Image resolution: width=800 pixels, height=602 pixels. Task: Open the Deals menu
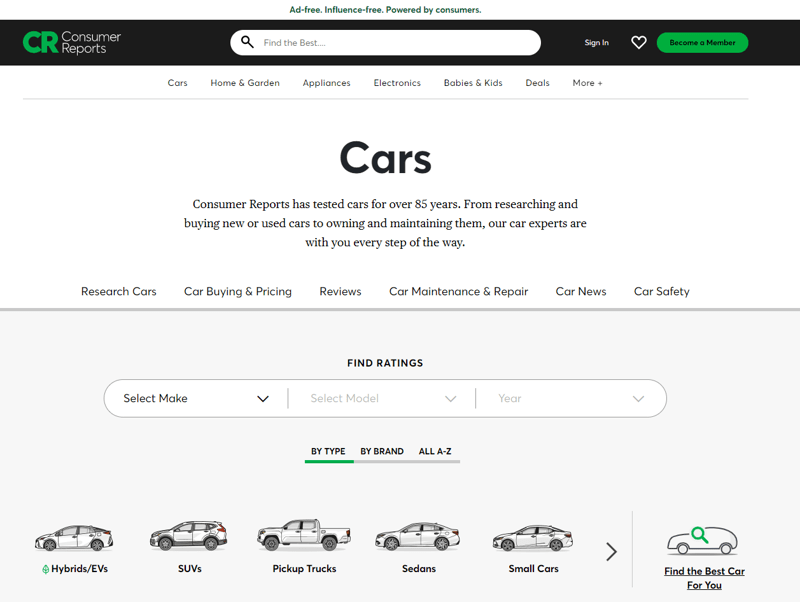538,83
